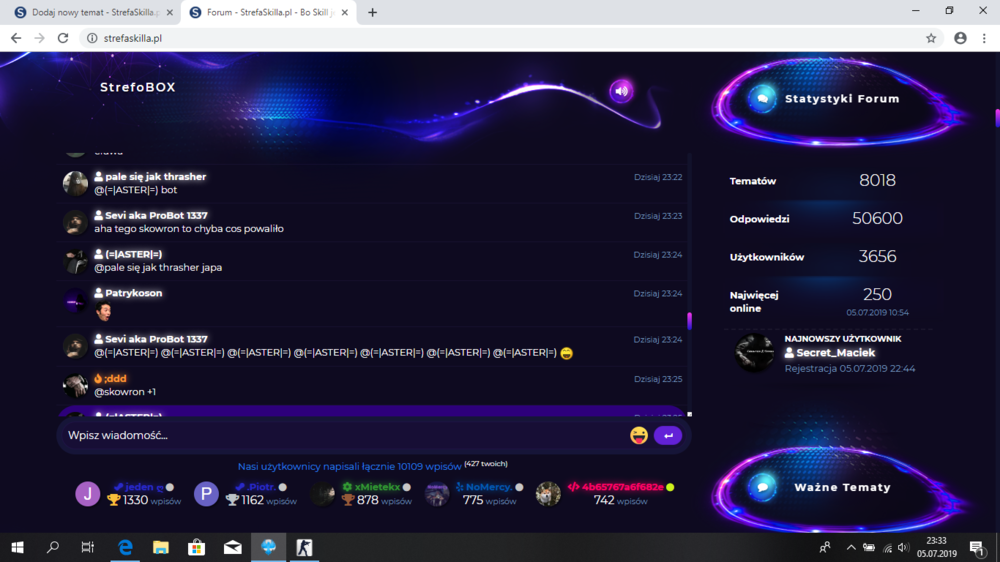Switch to the Dodaj nowy temat tab

[94, 12]
